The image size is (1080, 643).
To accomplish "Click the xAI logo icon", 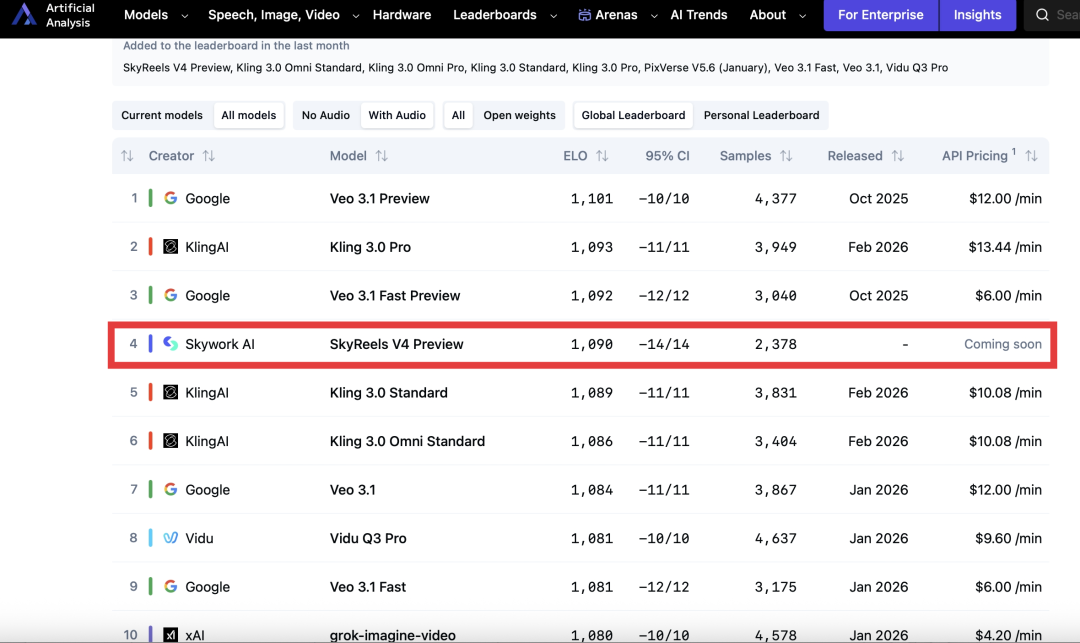I will click(x=171, y=635).
